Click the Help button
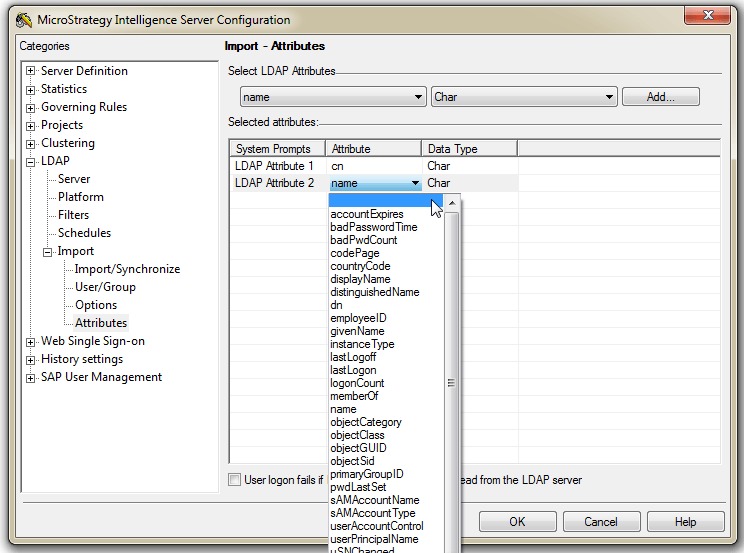Viewport: 744px width, 553px height. click(686, 522)
